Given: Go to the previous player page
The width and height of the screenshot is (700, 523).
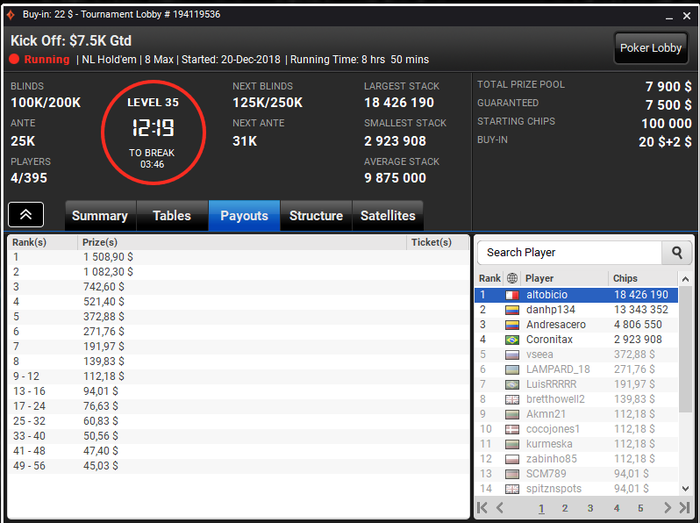Looking at the screenshot, I should pyautogui.click(x=500, y=508).
